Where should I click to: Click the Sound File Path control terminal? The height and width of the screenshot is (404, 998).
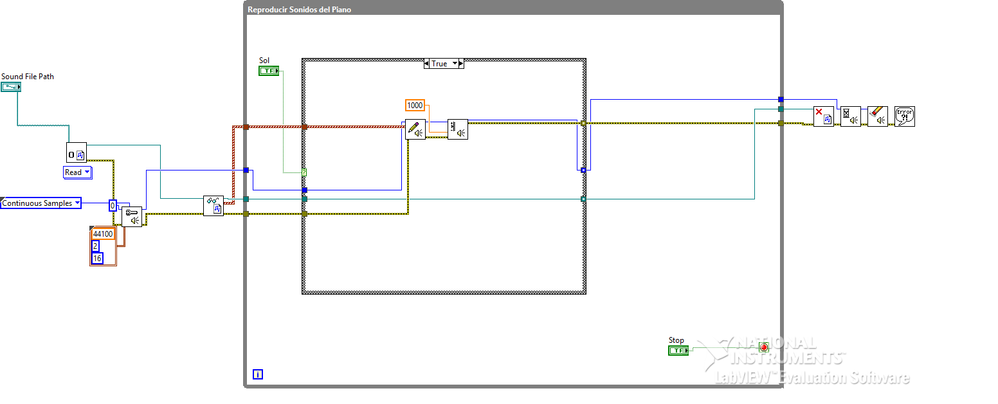(x=11, y=87)
